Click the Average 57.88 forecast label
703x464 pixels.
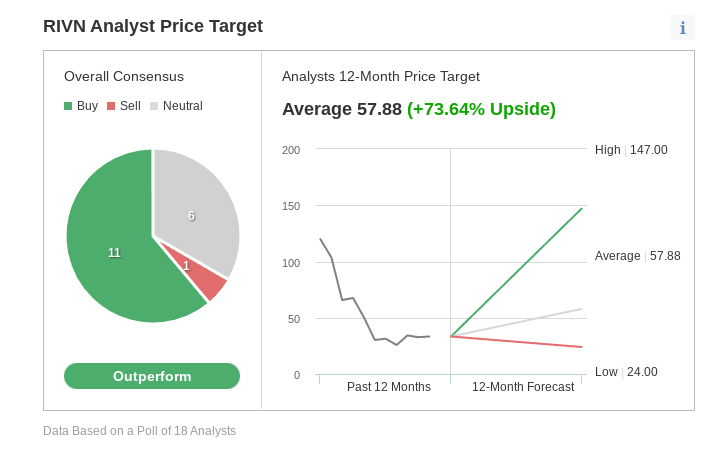tap(637, 256)
